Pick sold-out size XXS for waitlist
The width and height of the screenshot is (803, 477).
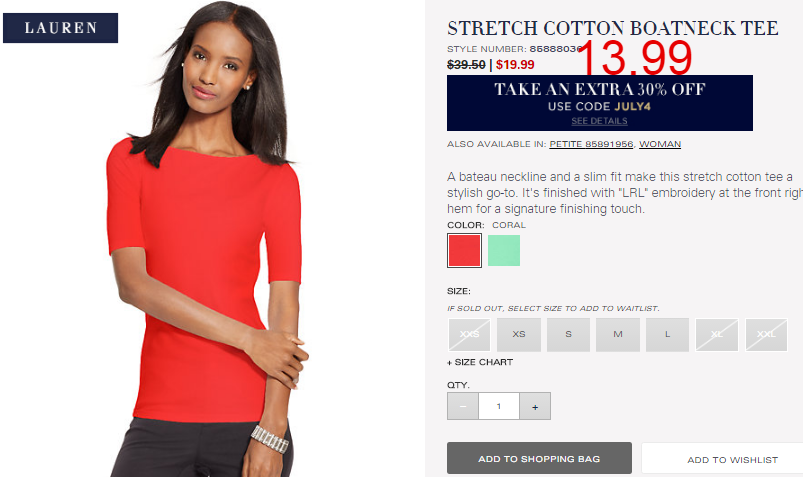point(469,335)
